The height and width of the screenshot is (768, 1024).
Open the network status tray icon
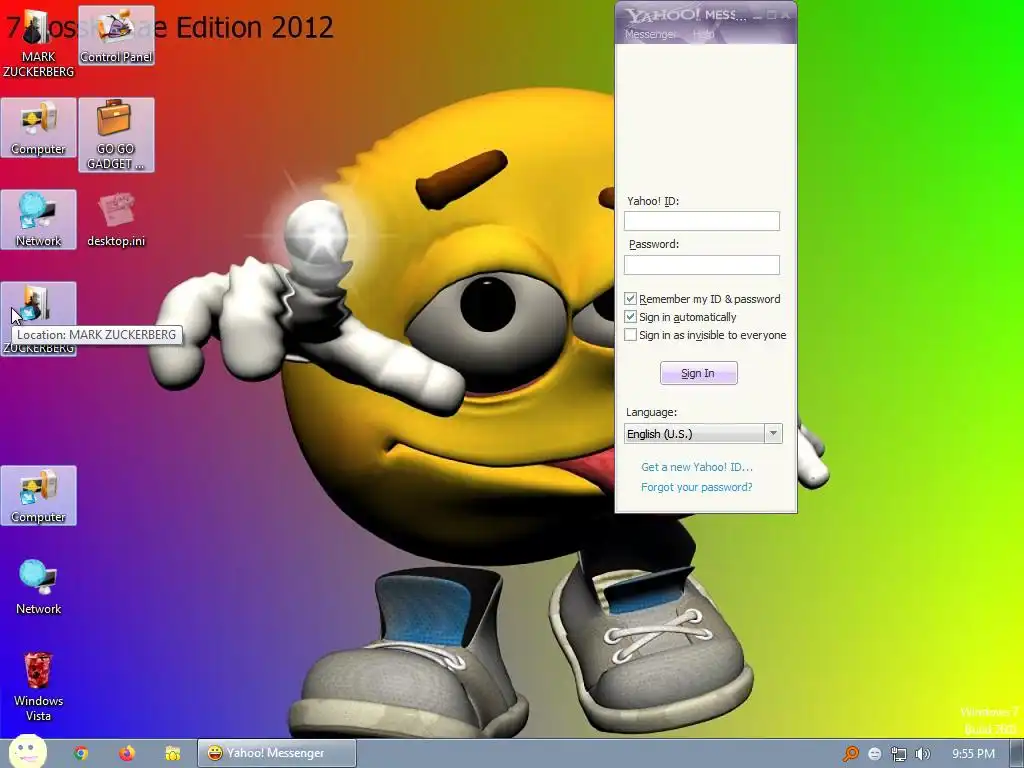click(x=899, y=754)
